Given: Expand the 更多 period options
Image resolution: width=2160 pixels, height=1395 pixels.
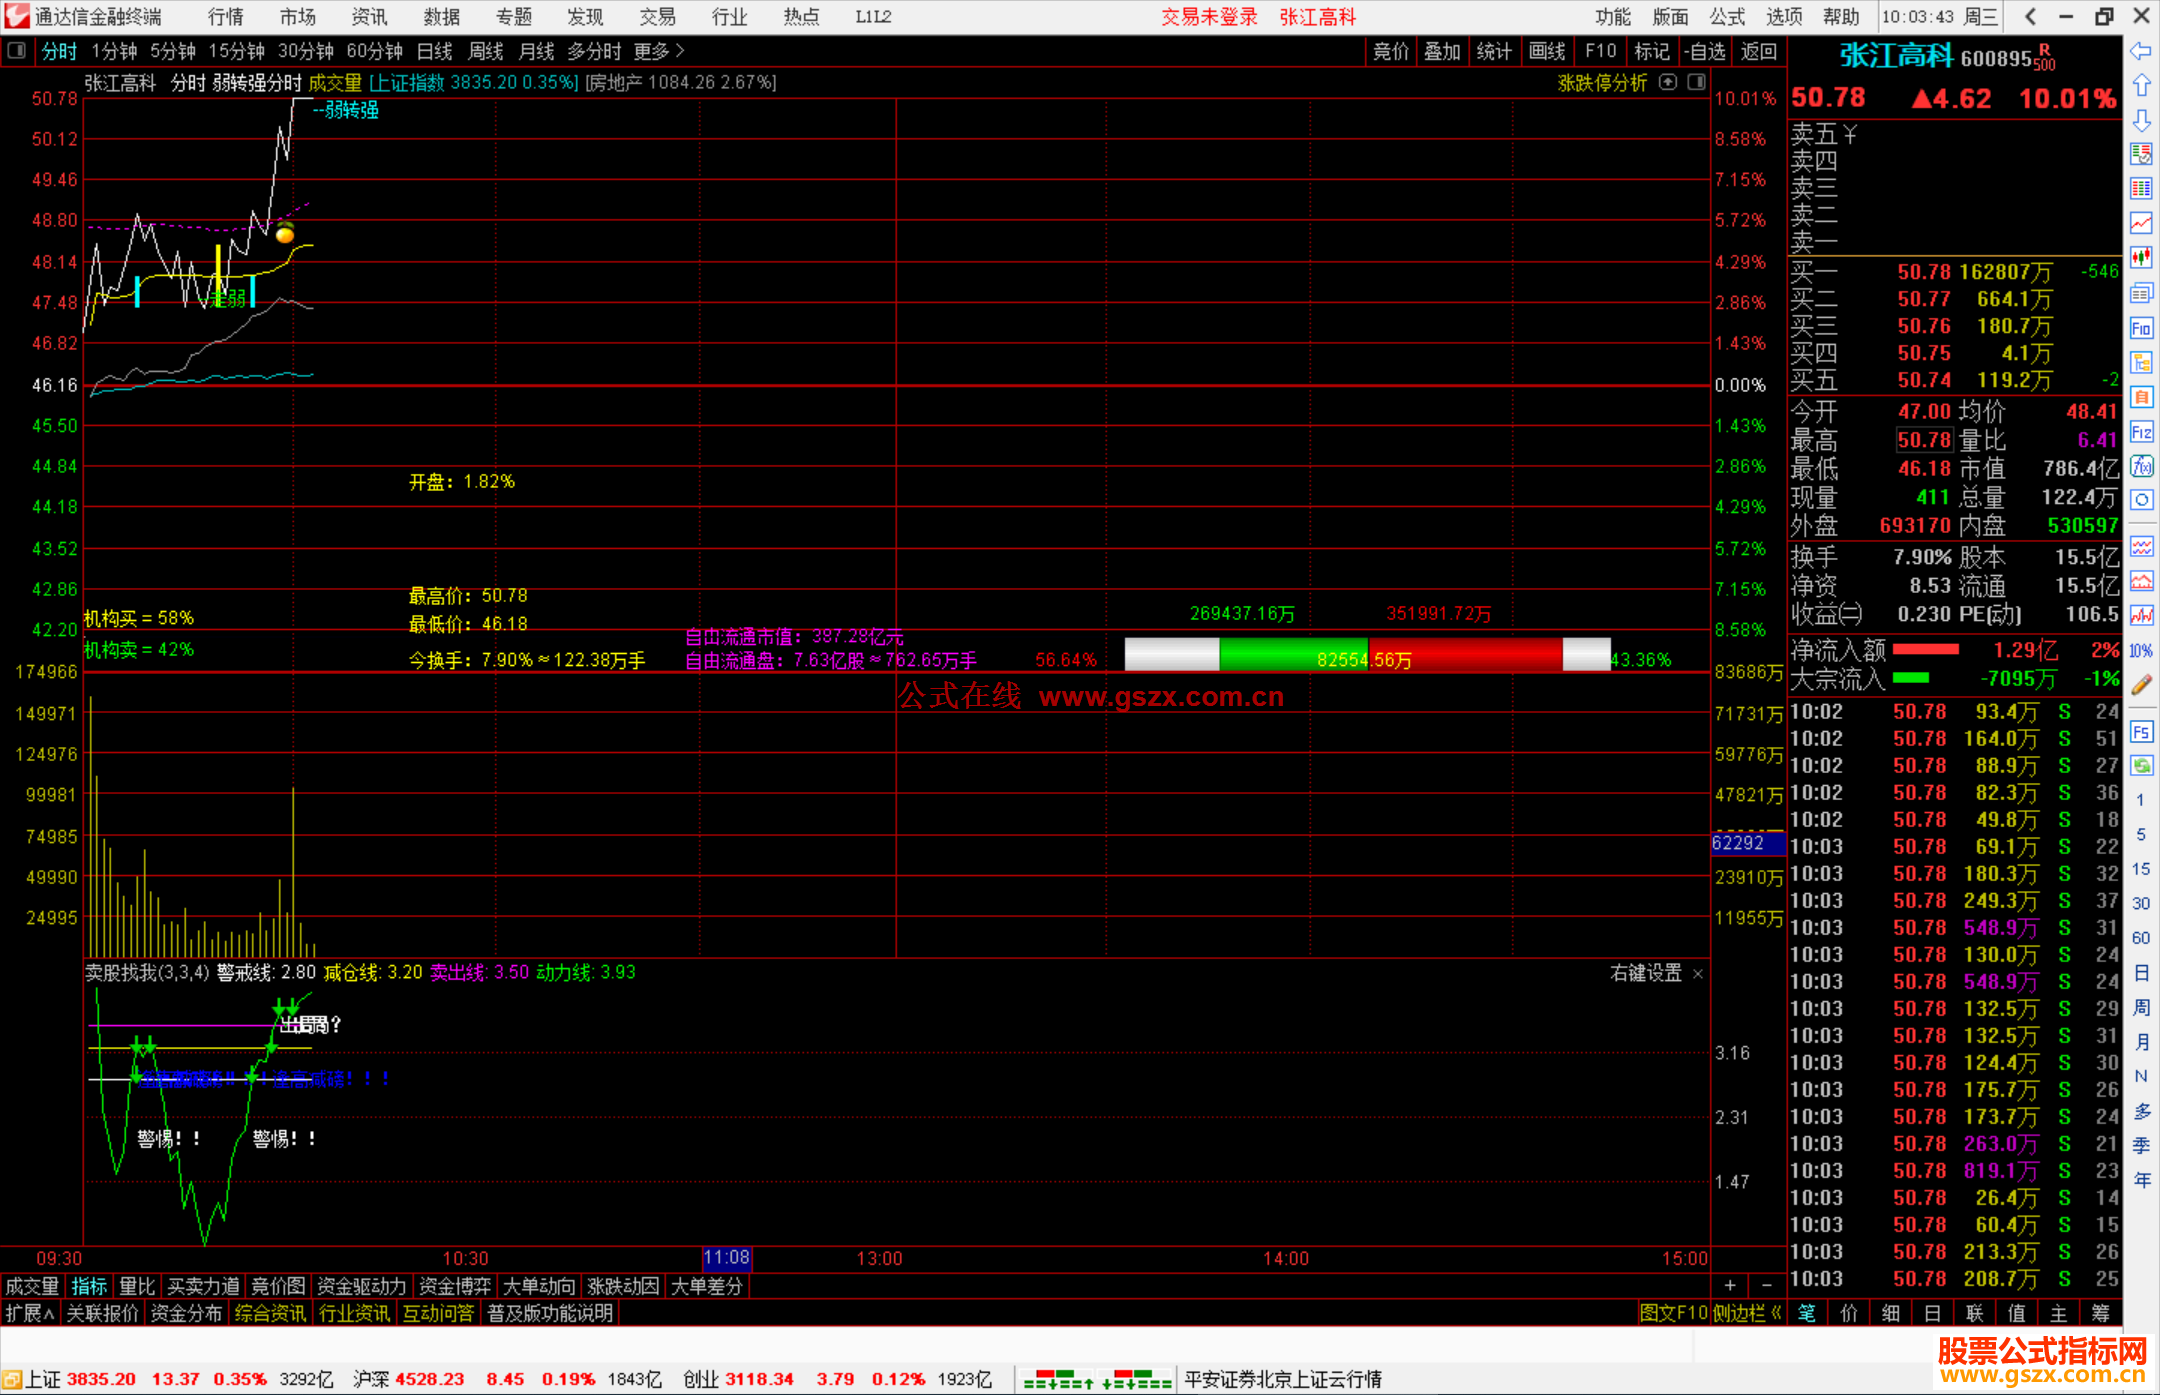Looking at the screenshot, I should [659, 51].
